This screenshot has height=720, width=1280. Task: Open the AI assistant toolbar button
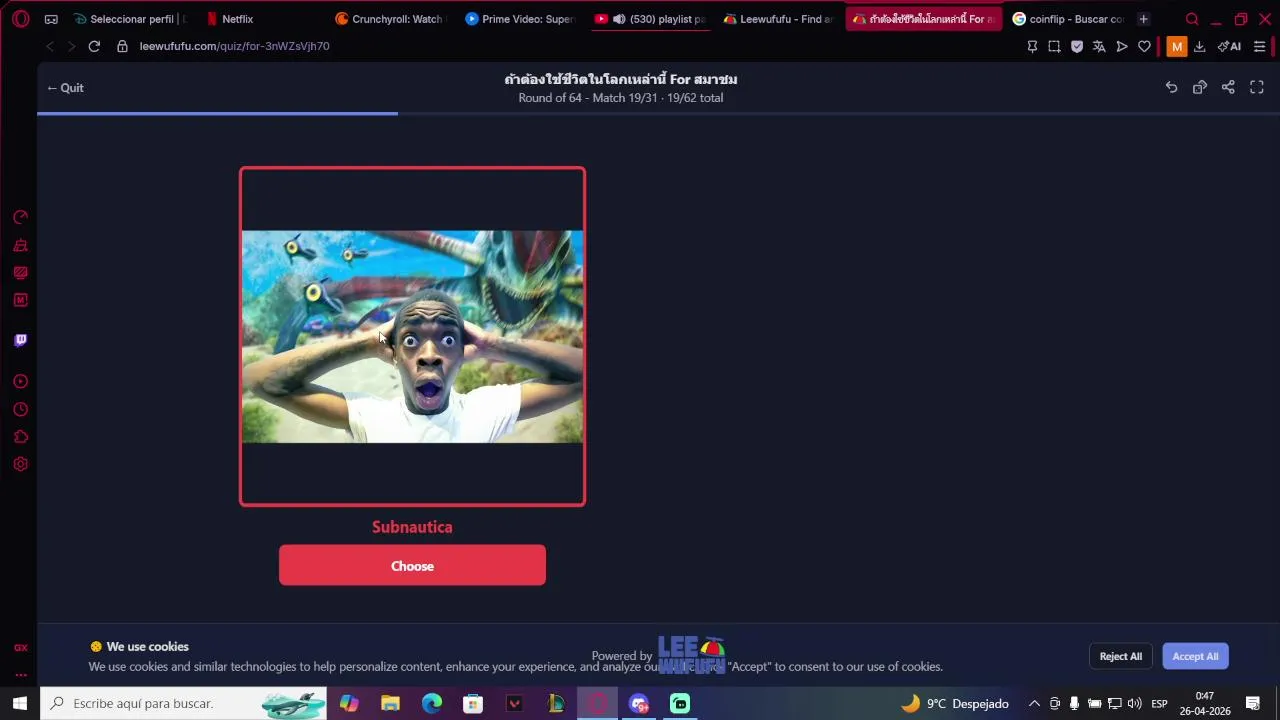pyautogui.click(x=1229, y=46)
